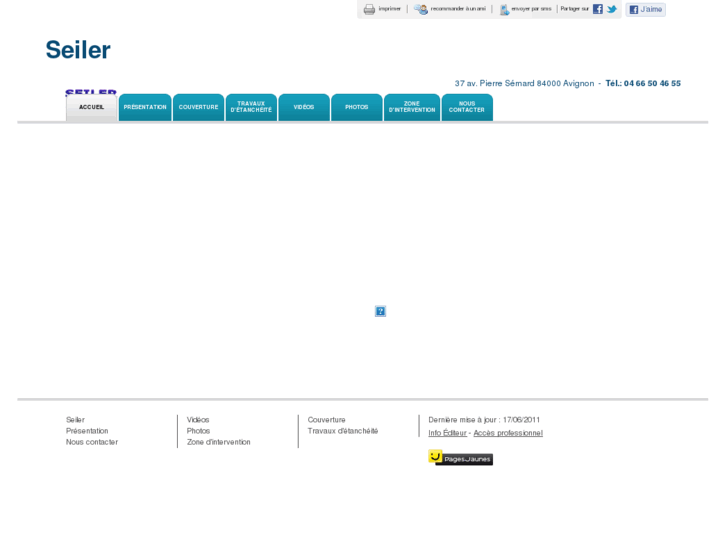Open the Accès professionnel link
This screenshot has height=545, width=727.
coord(508,433)
